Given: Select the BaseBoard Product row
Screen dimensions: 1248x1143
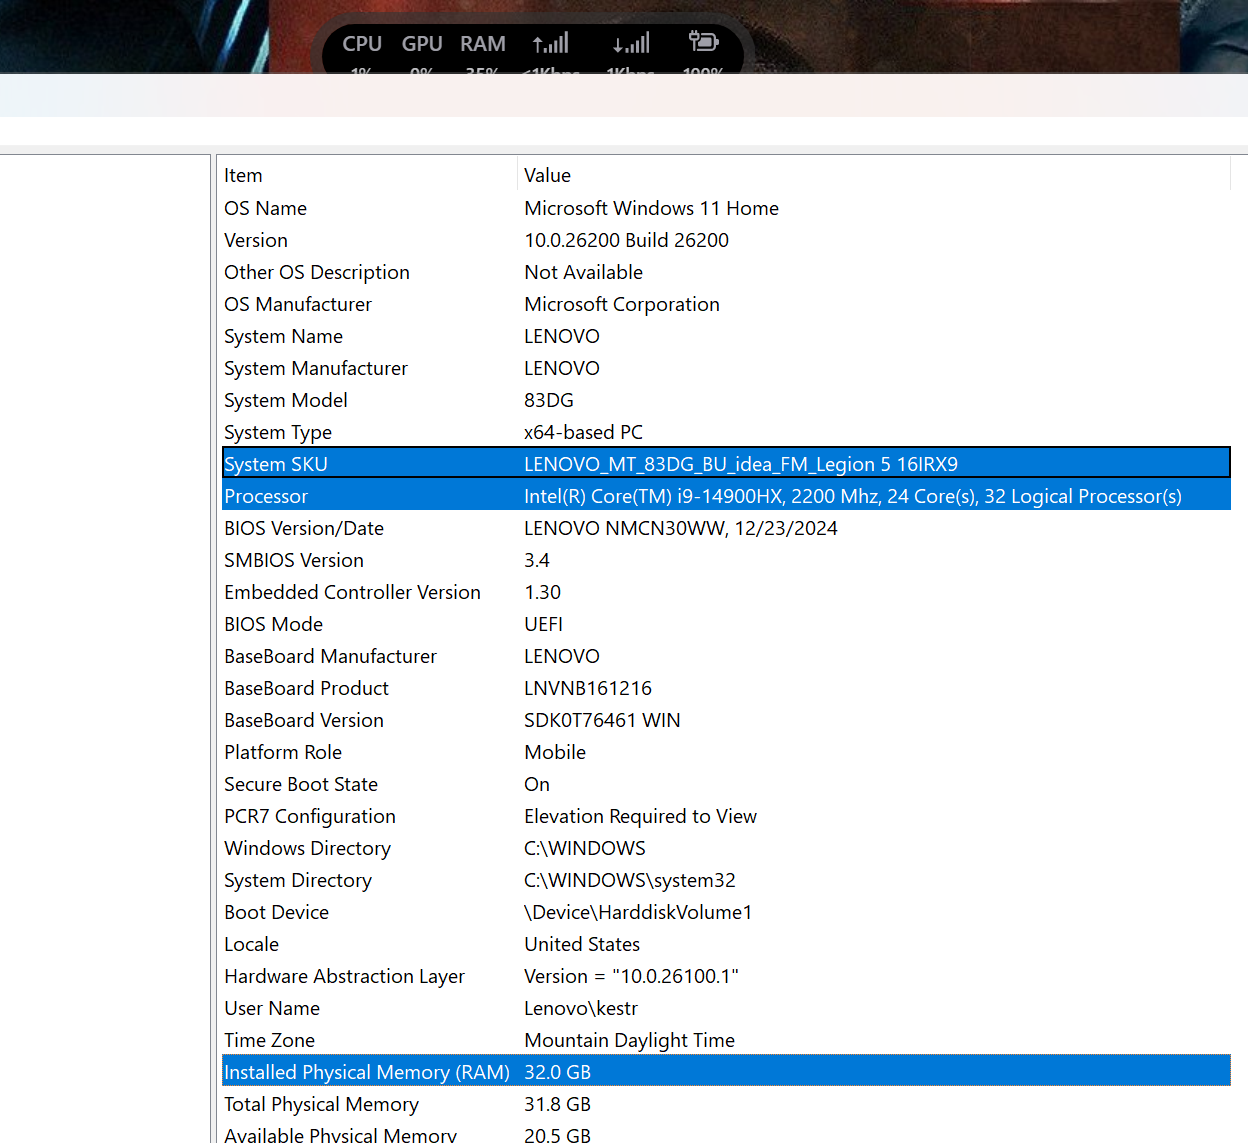Looking at the screenshot, I should [726, 688].
